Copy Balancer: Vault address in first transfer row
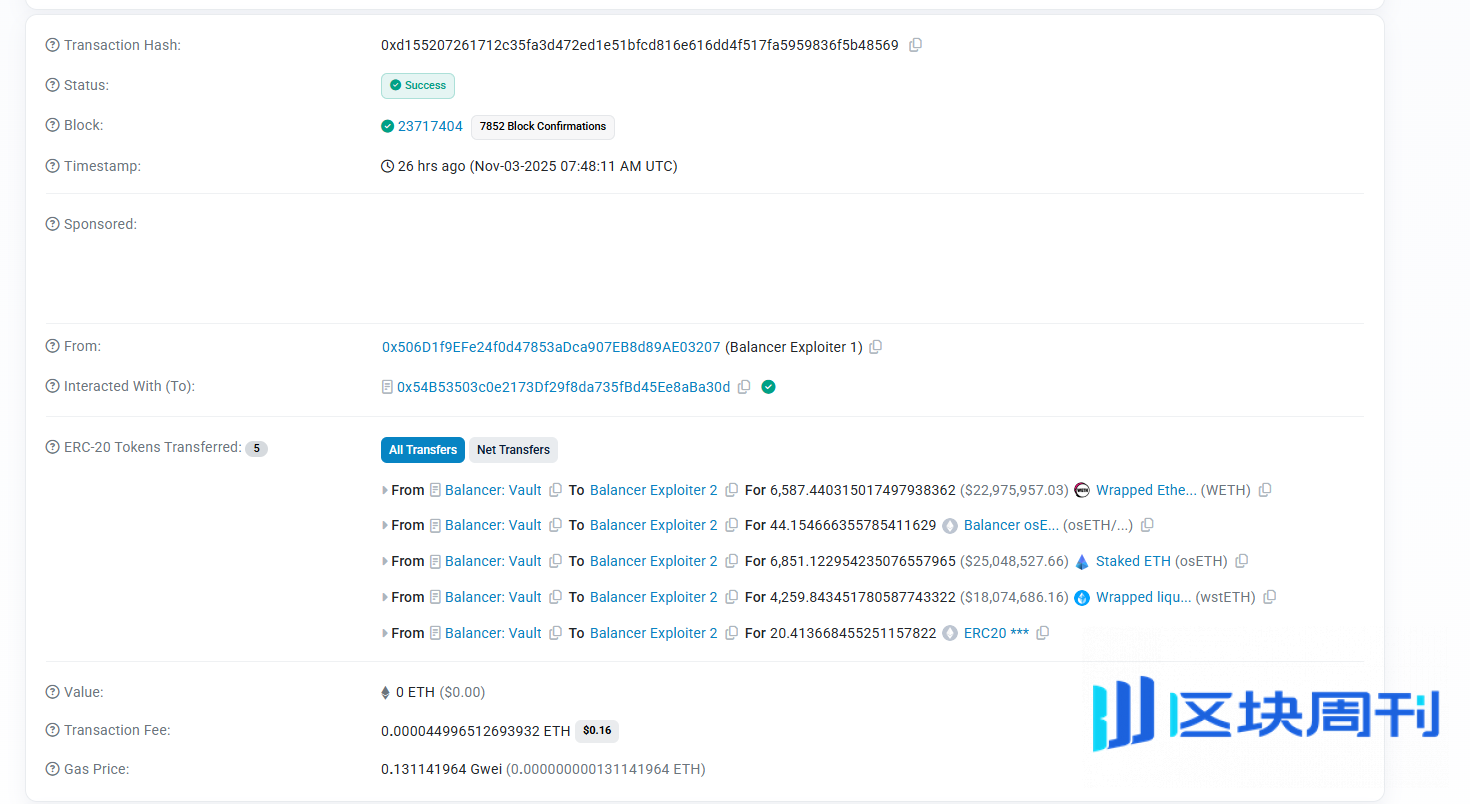This screenshot has height=804, width=1470. [555, 490]
